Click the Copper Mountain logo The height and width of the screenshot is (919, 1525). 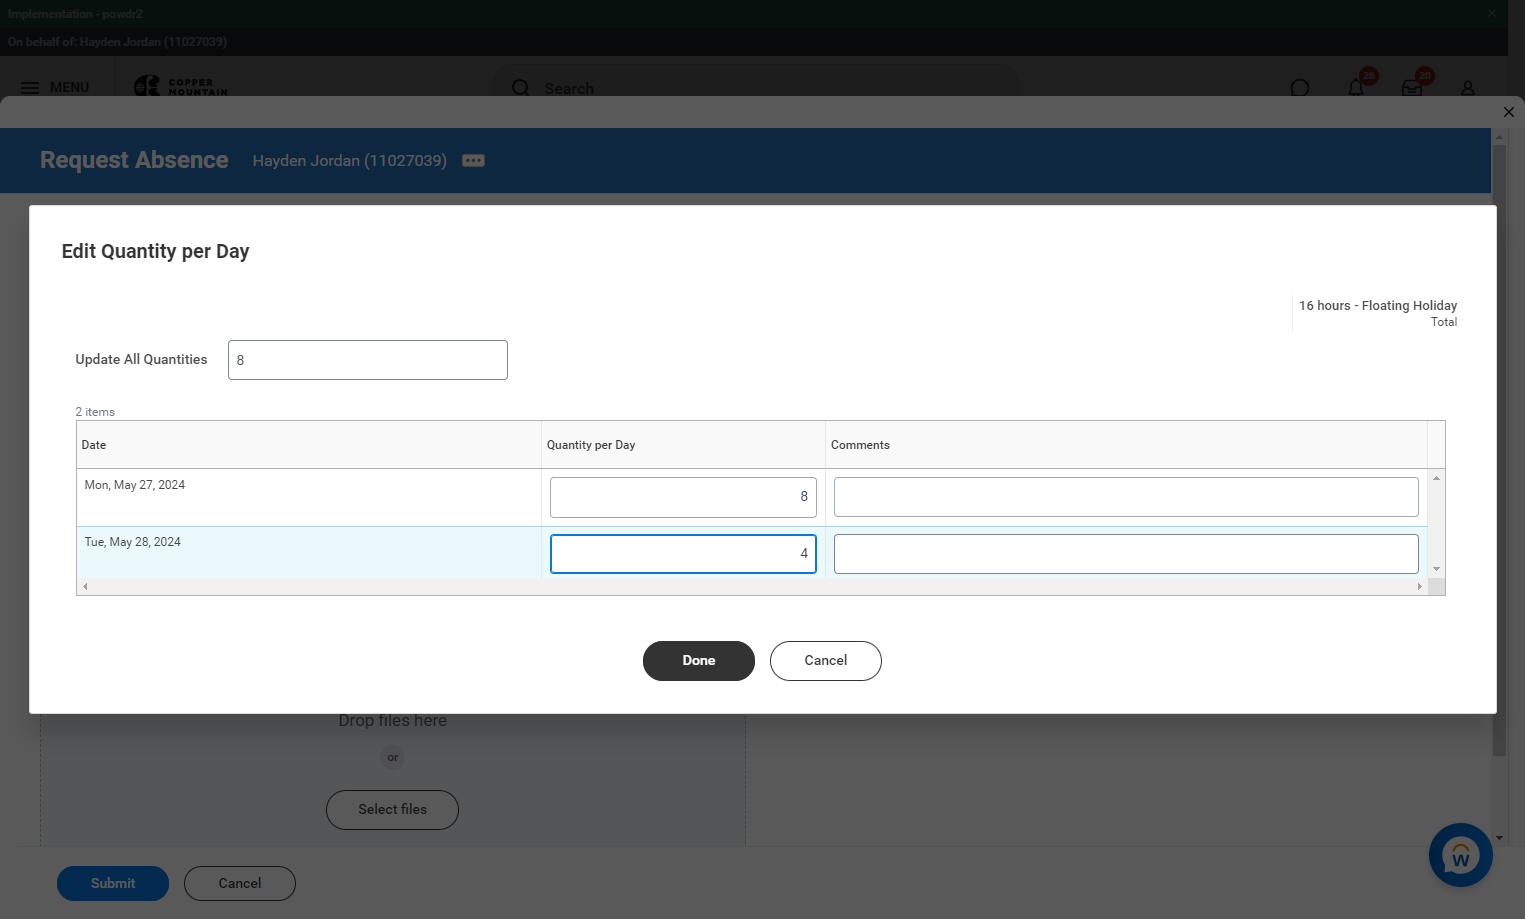181,87
